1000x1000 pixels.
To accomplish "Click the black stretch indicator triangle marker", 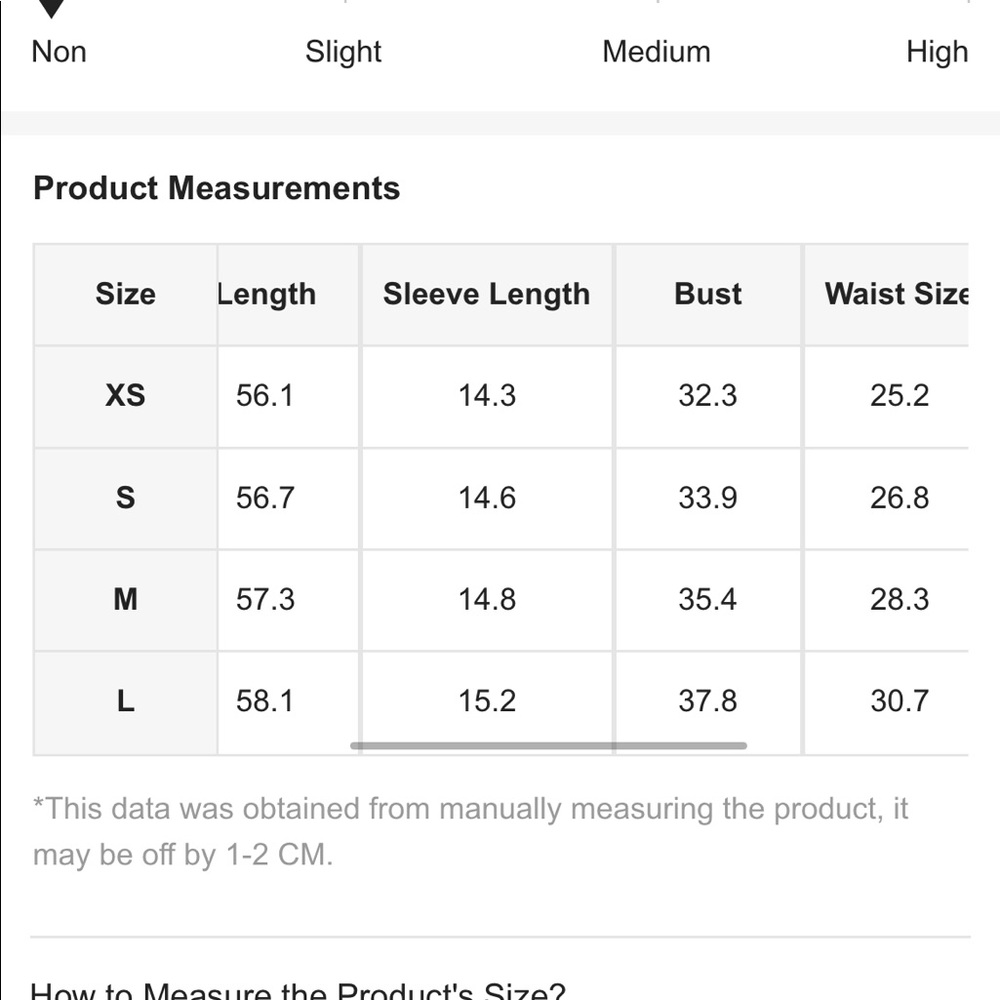I will pyautogui.click(x=51, y=8).
